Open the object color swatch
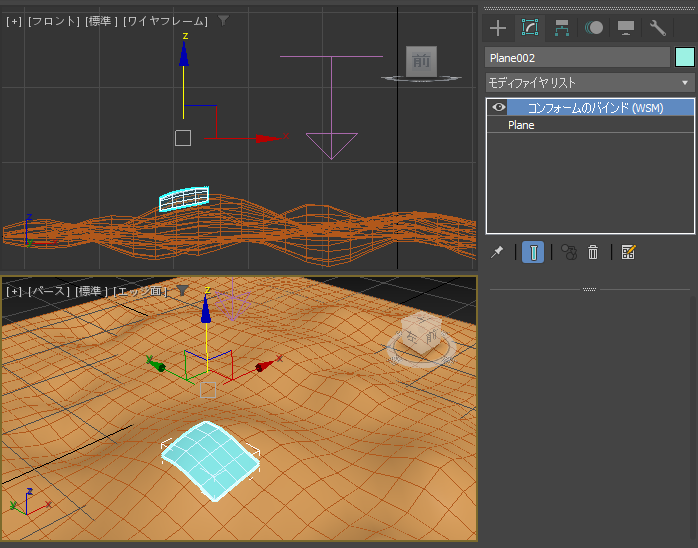The height and width of the screenshot is (548, 698). (x=685, y=57)
